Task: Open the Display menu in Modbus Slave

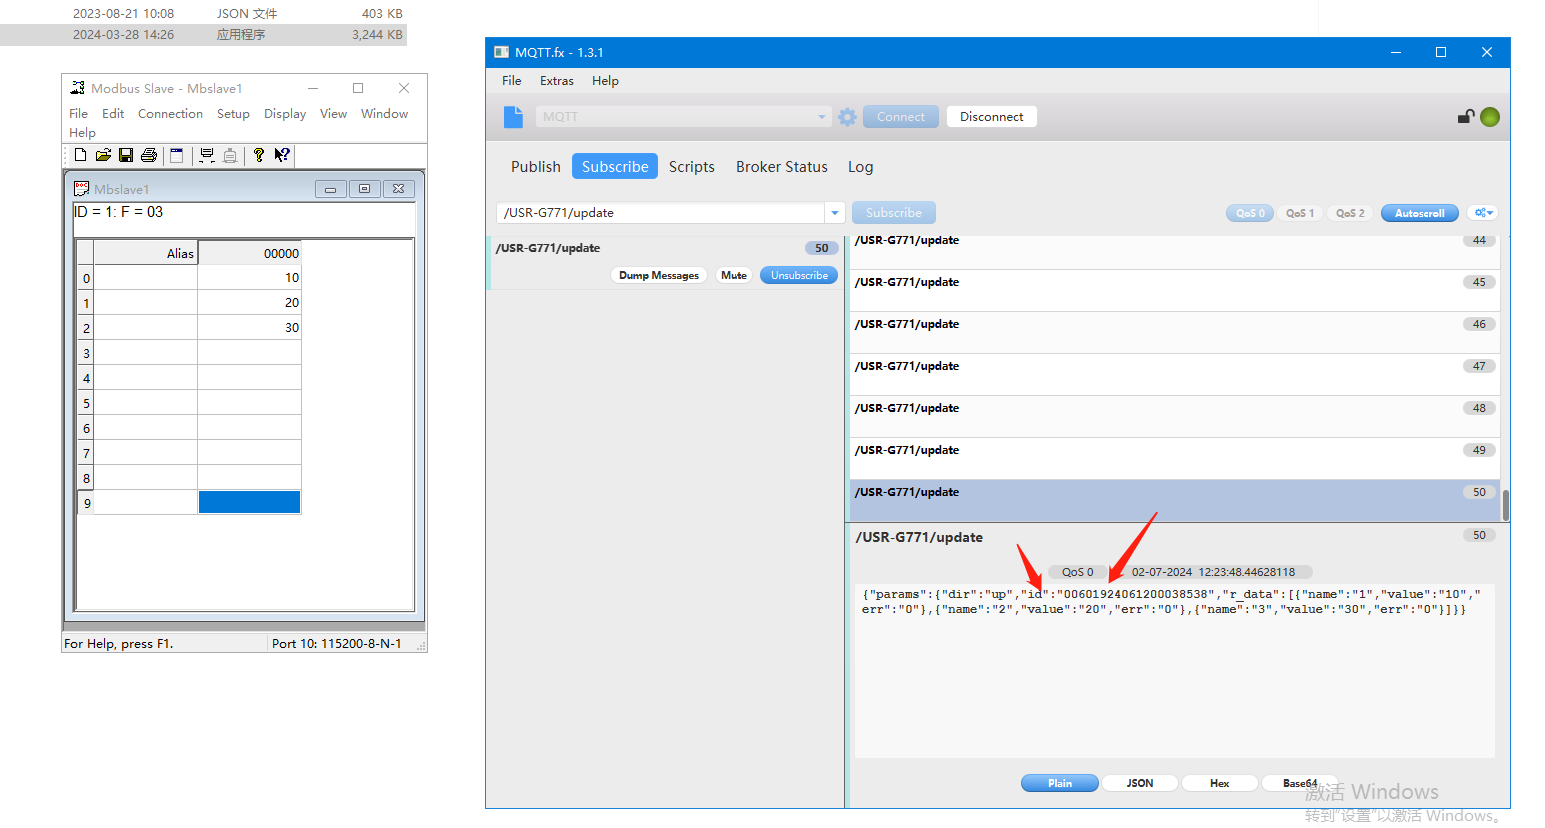Action: click(x=285, y=114)
